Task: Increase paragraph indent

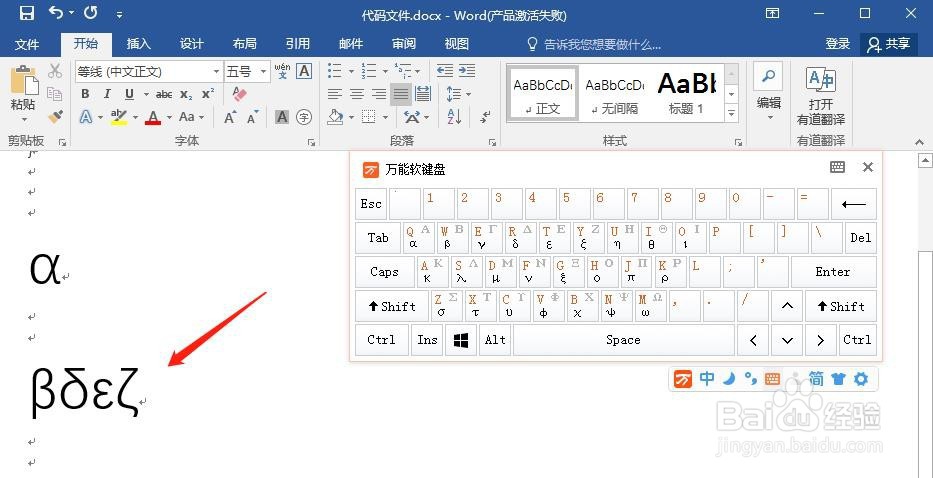Action: 467,71
